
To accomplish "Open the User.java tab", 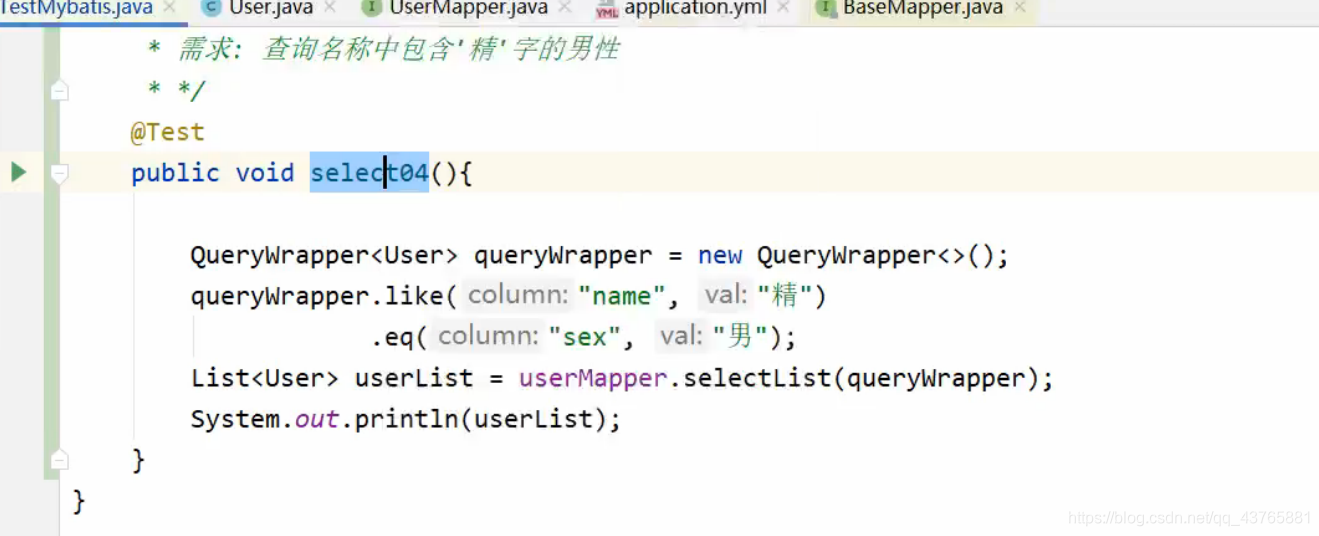I will [271, 9].
